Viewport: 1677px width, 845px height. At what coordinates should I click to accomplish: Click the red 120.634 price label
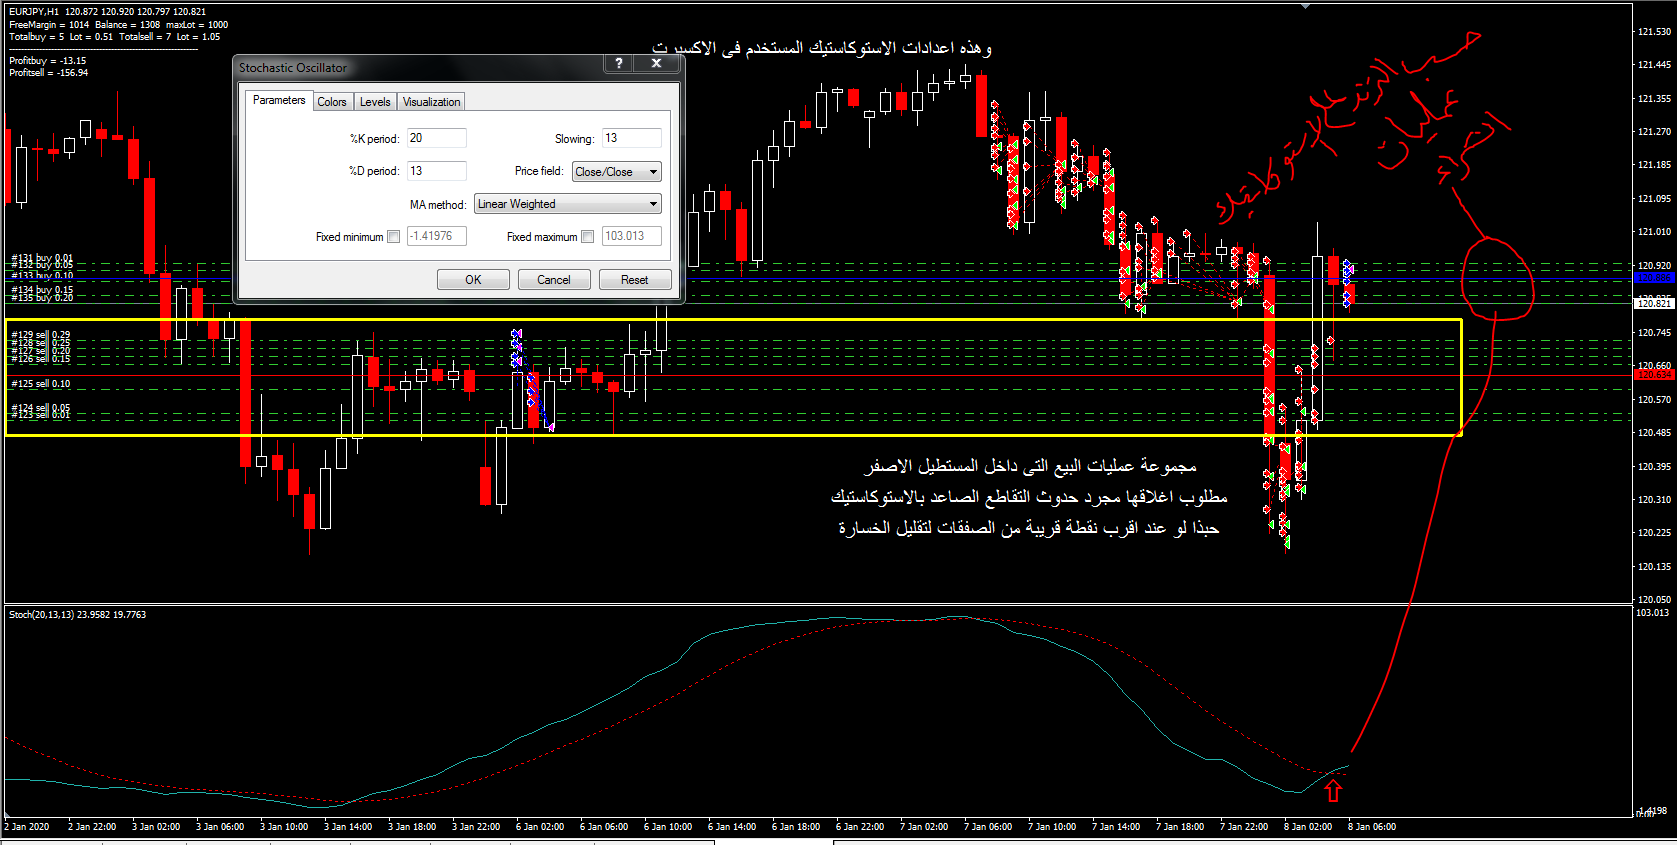(1654, 375)
